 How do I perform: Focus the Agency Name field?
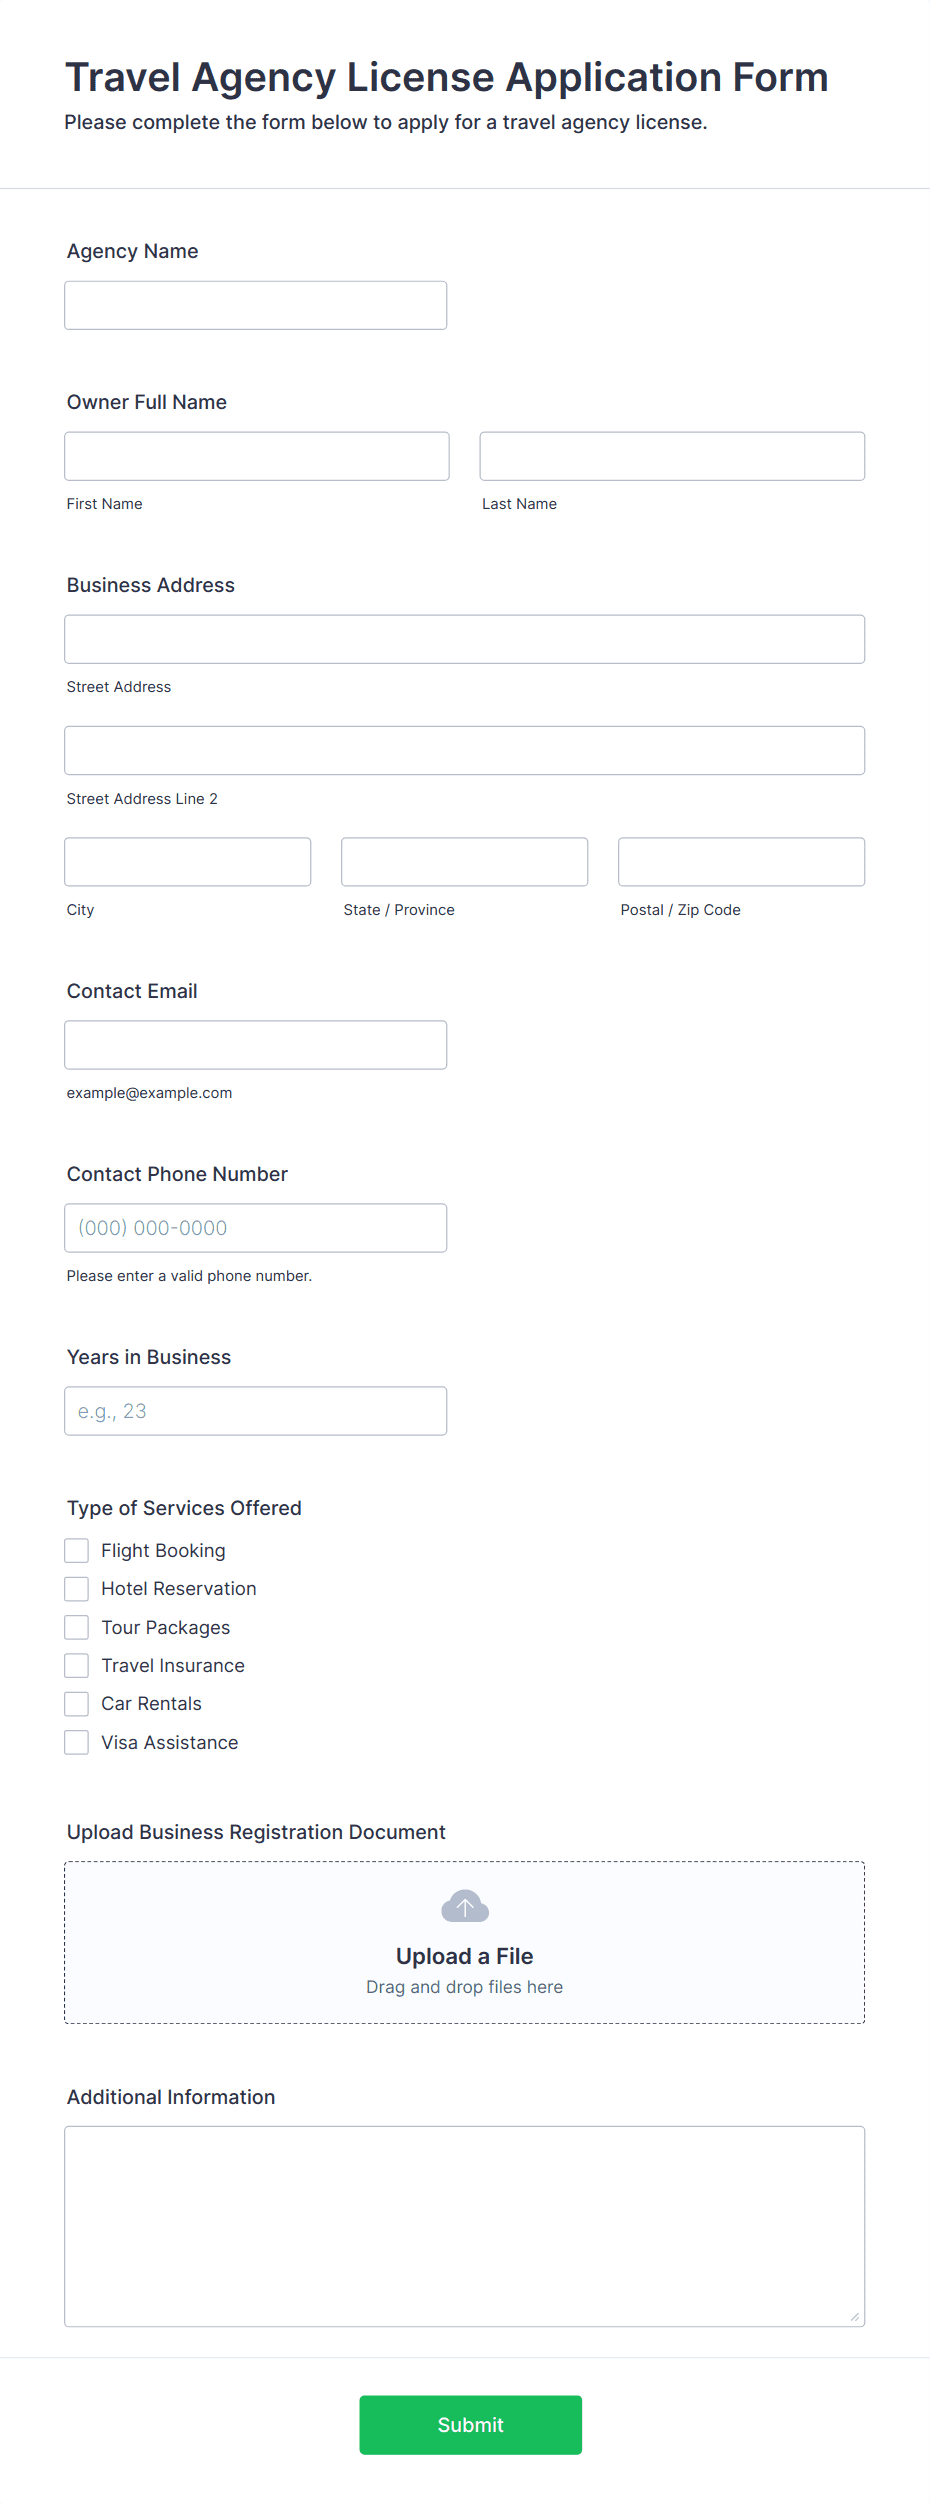256,305
